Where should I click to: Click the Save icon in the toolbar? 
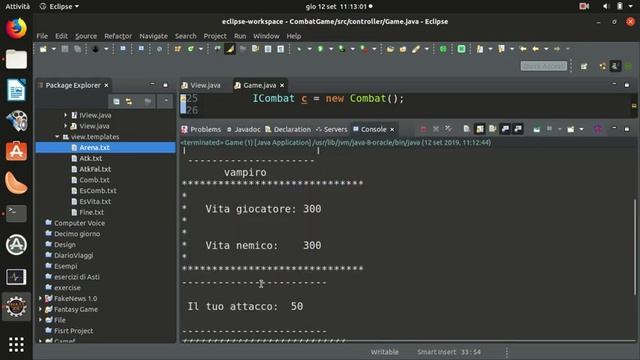64,49
